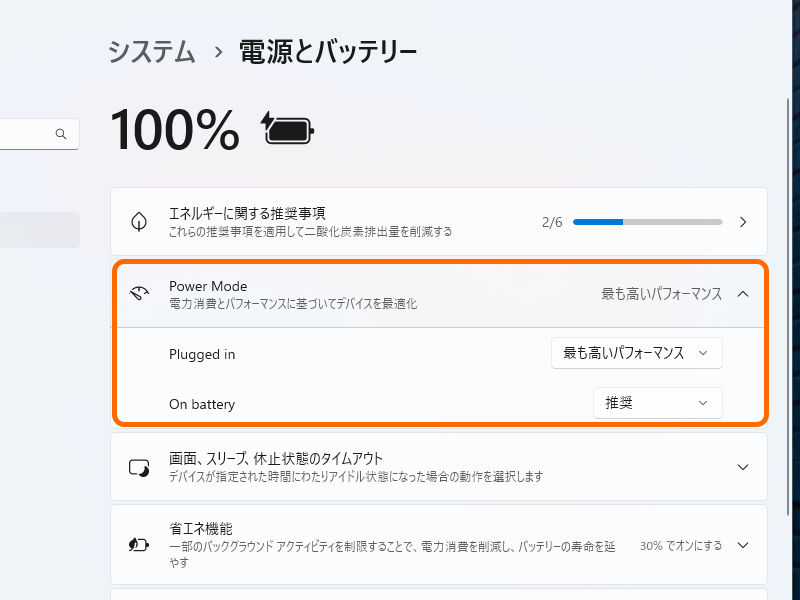Open the Plugged in power mode dropdown
The width and height of the screenshot is (800, 600).
pos(635,353)
